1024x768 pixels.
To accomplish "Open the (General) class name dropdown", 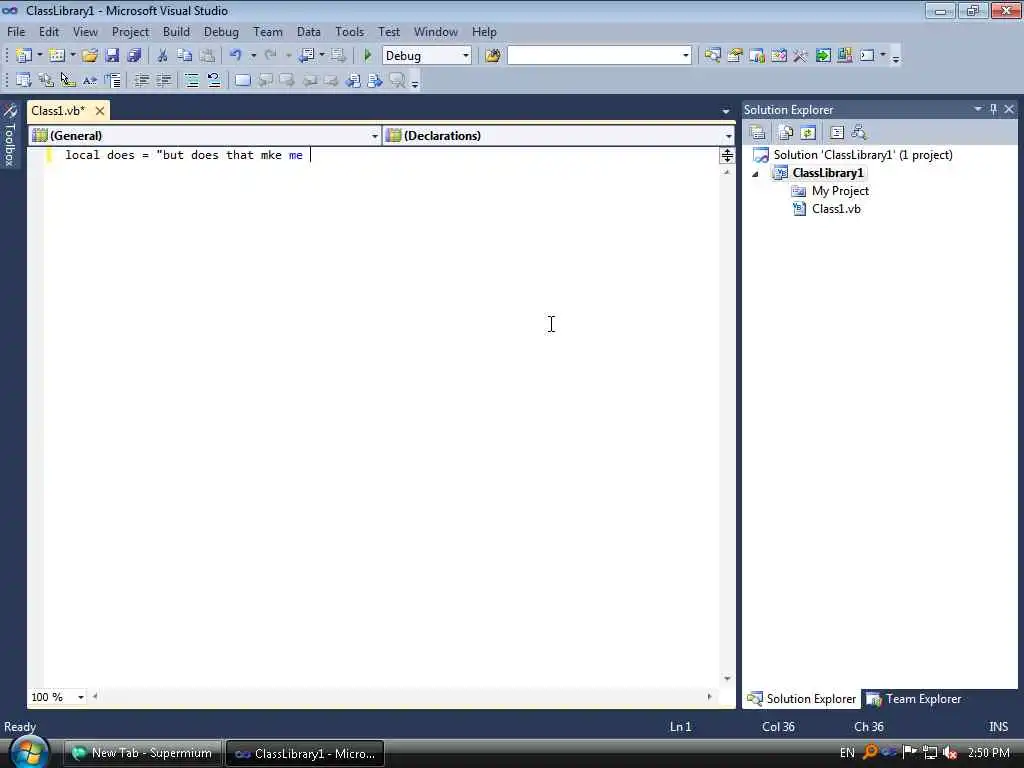I will click(x=375, y=136).
